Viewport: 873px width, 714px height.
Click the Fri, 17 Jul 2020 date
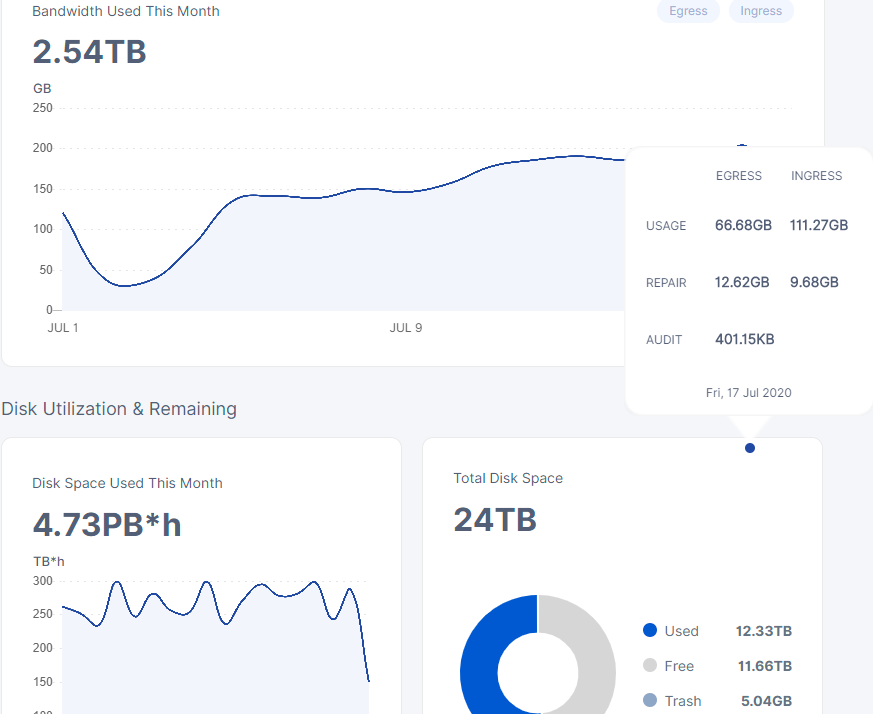(x=748, y=393)
